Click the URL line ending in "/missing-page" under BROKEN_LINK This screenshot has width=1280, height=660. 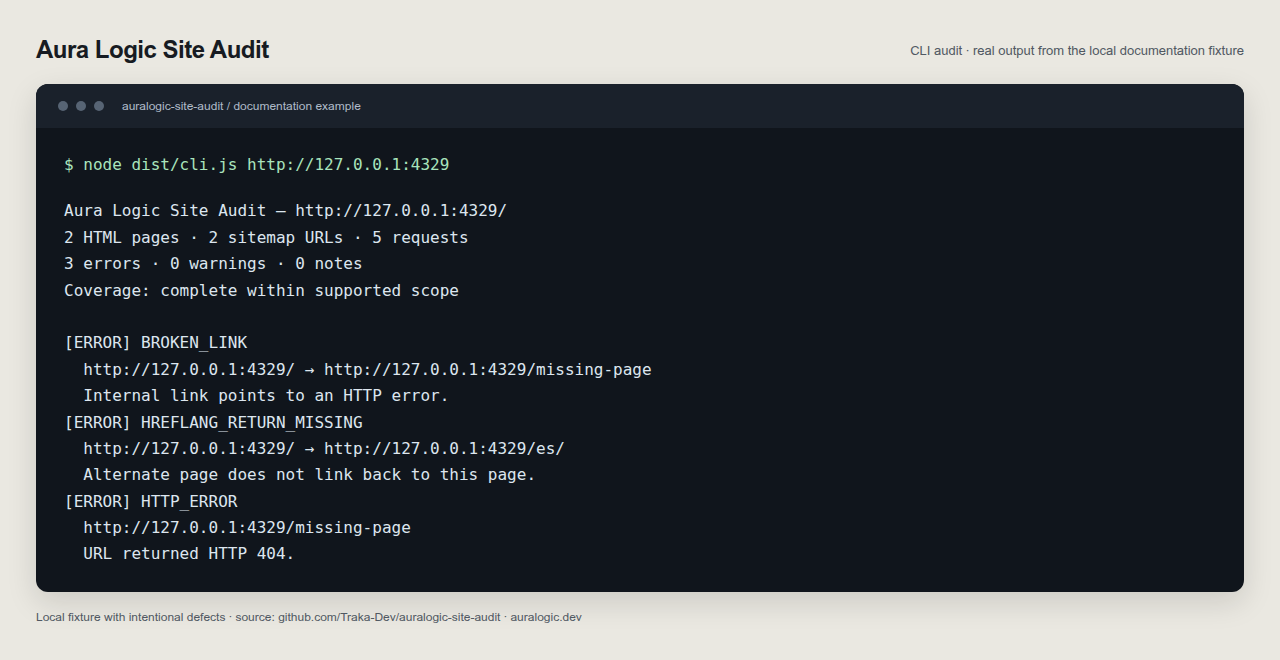coord(367,370)
